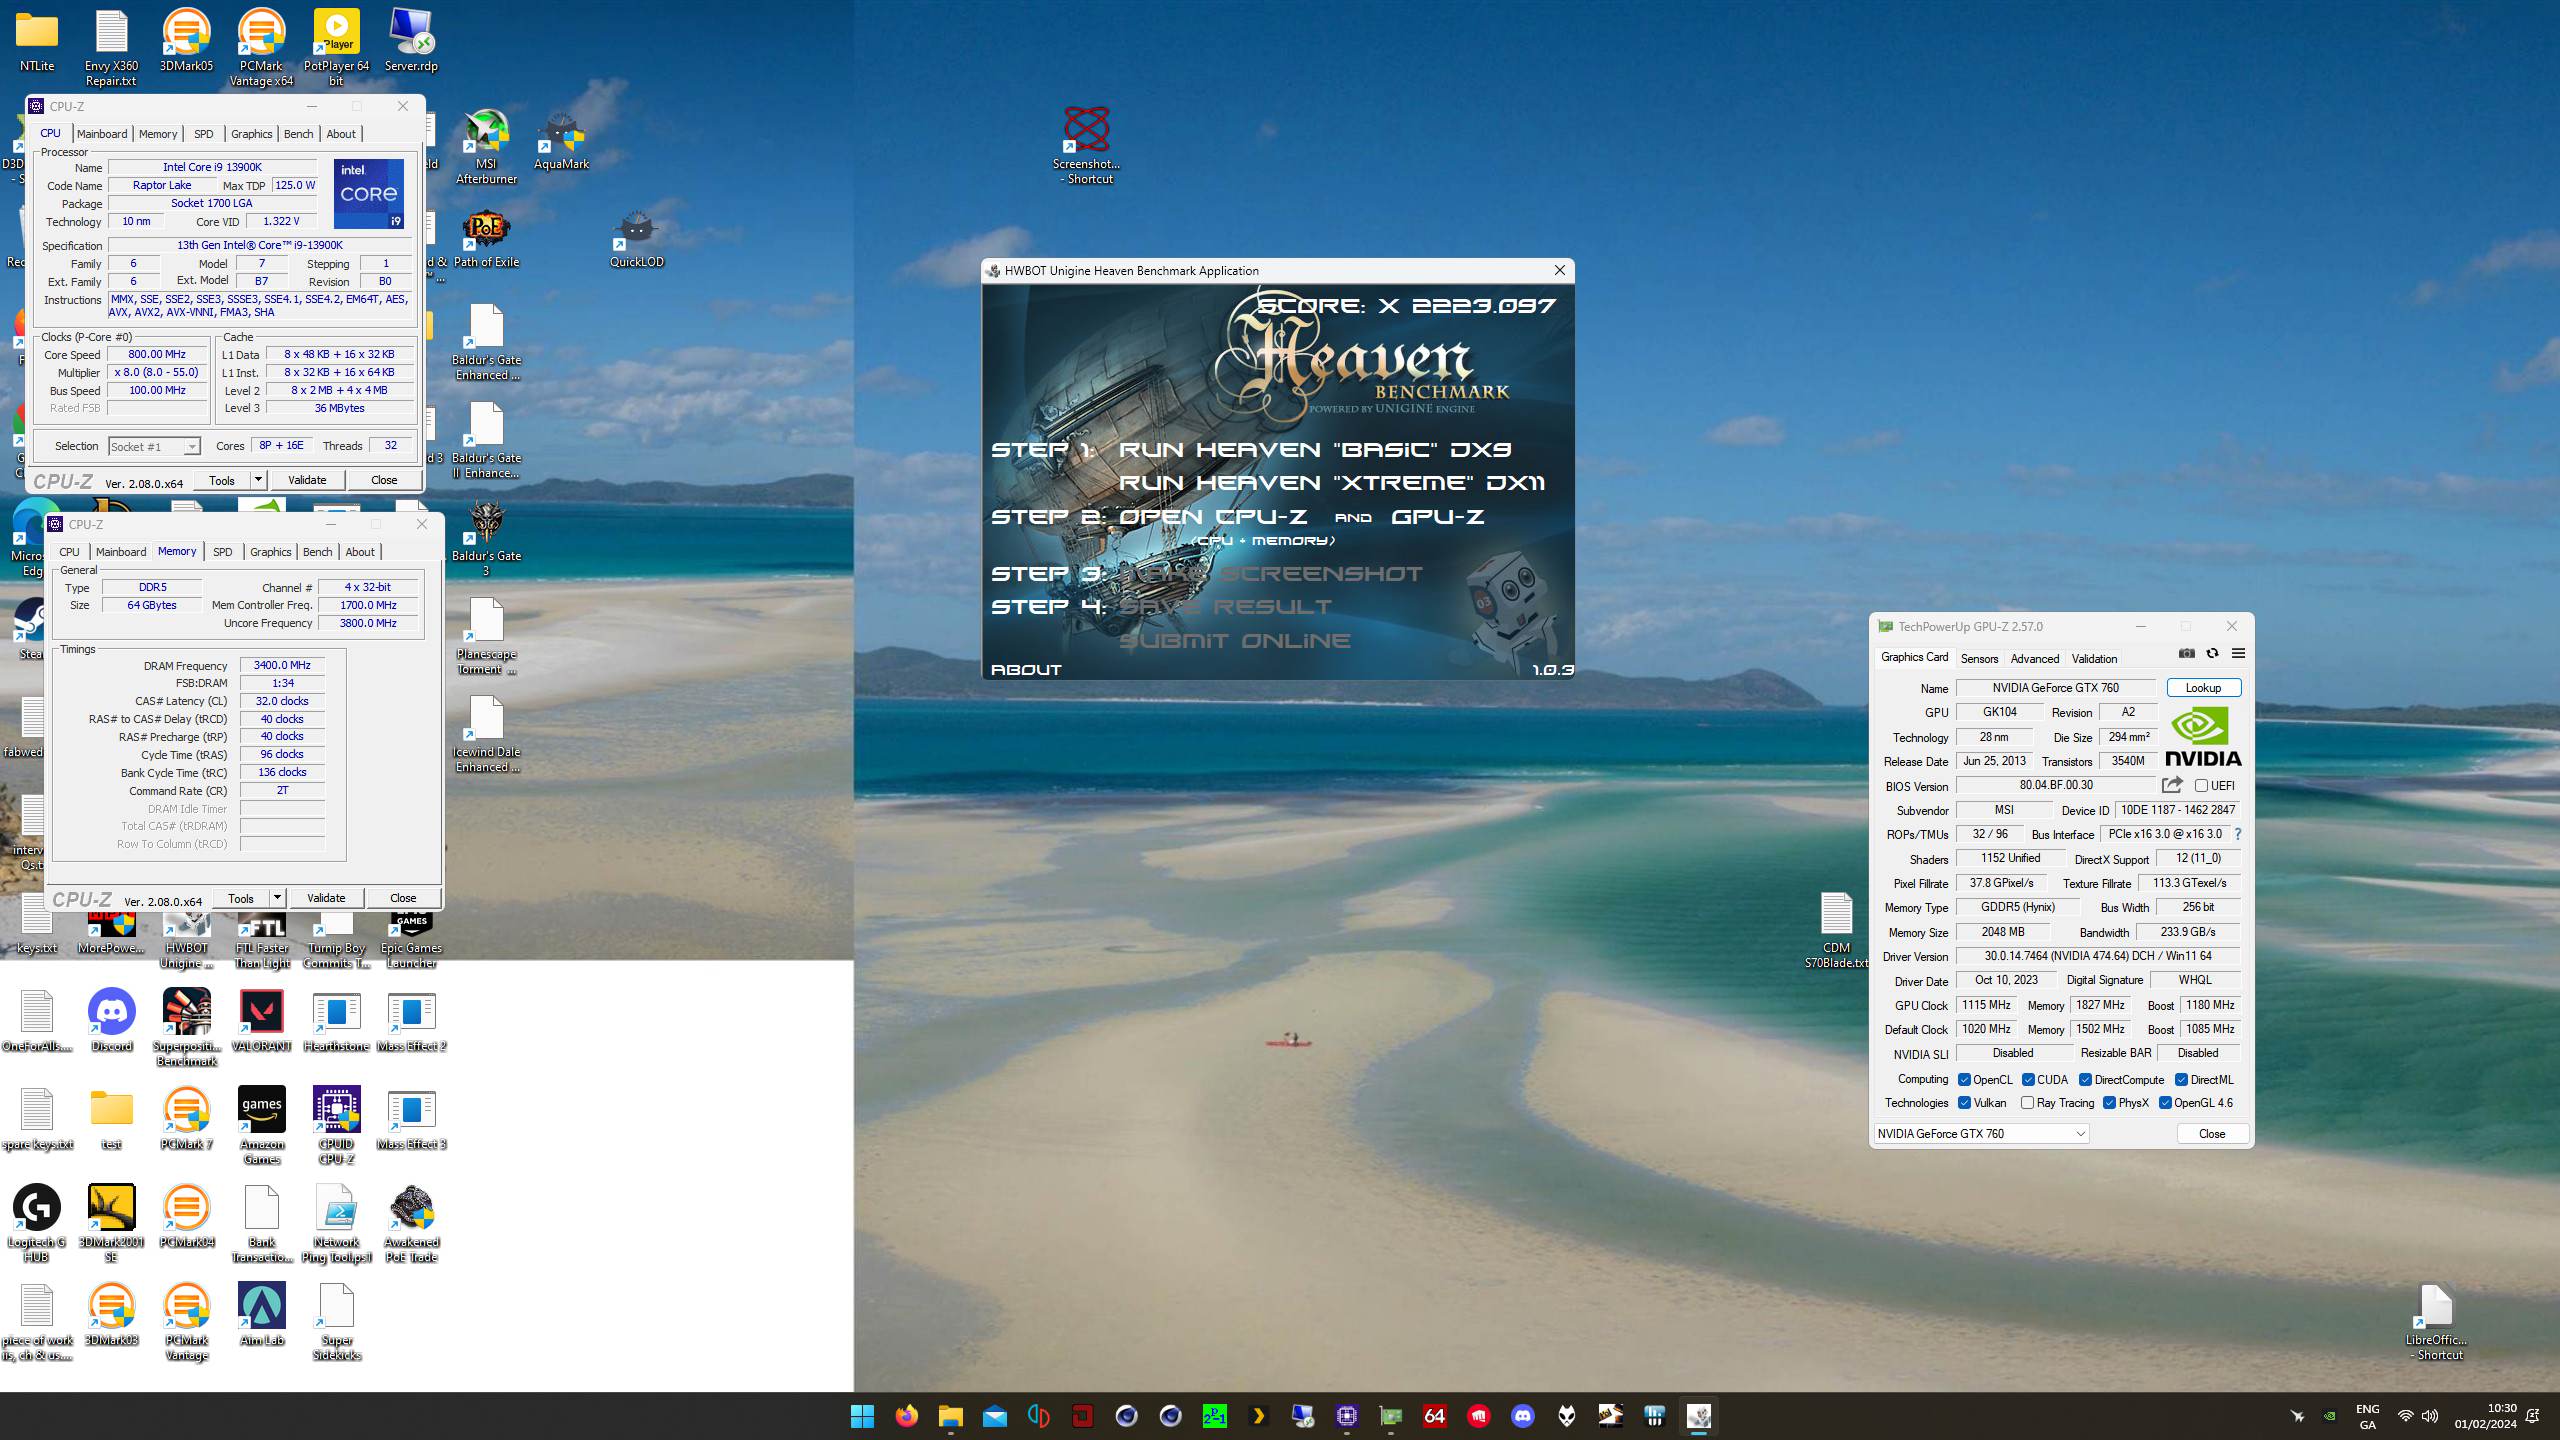The image size is (2560, 1440).
Task: Take a GPU-Z screenshot with camera icon
Action: pyautogui.click(x=2187, y=653)
